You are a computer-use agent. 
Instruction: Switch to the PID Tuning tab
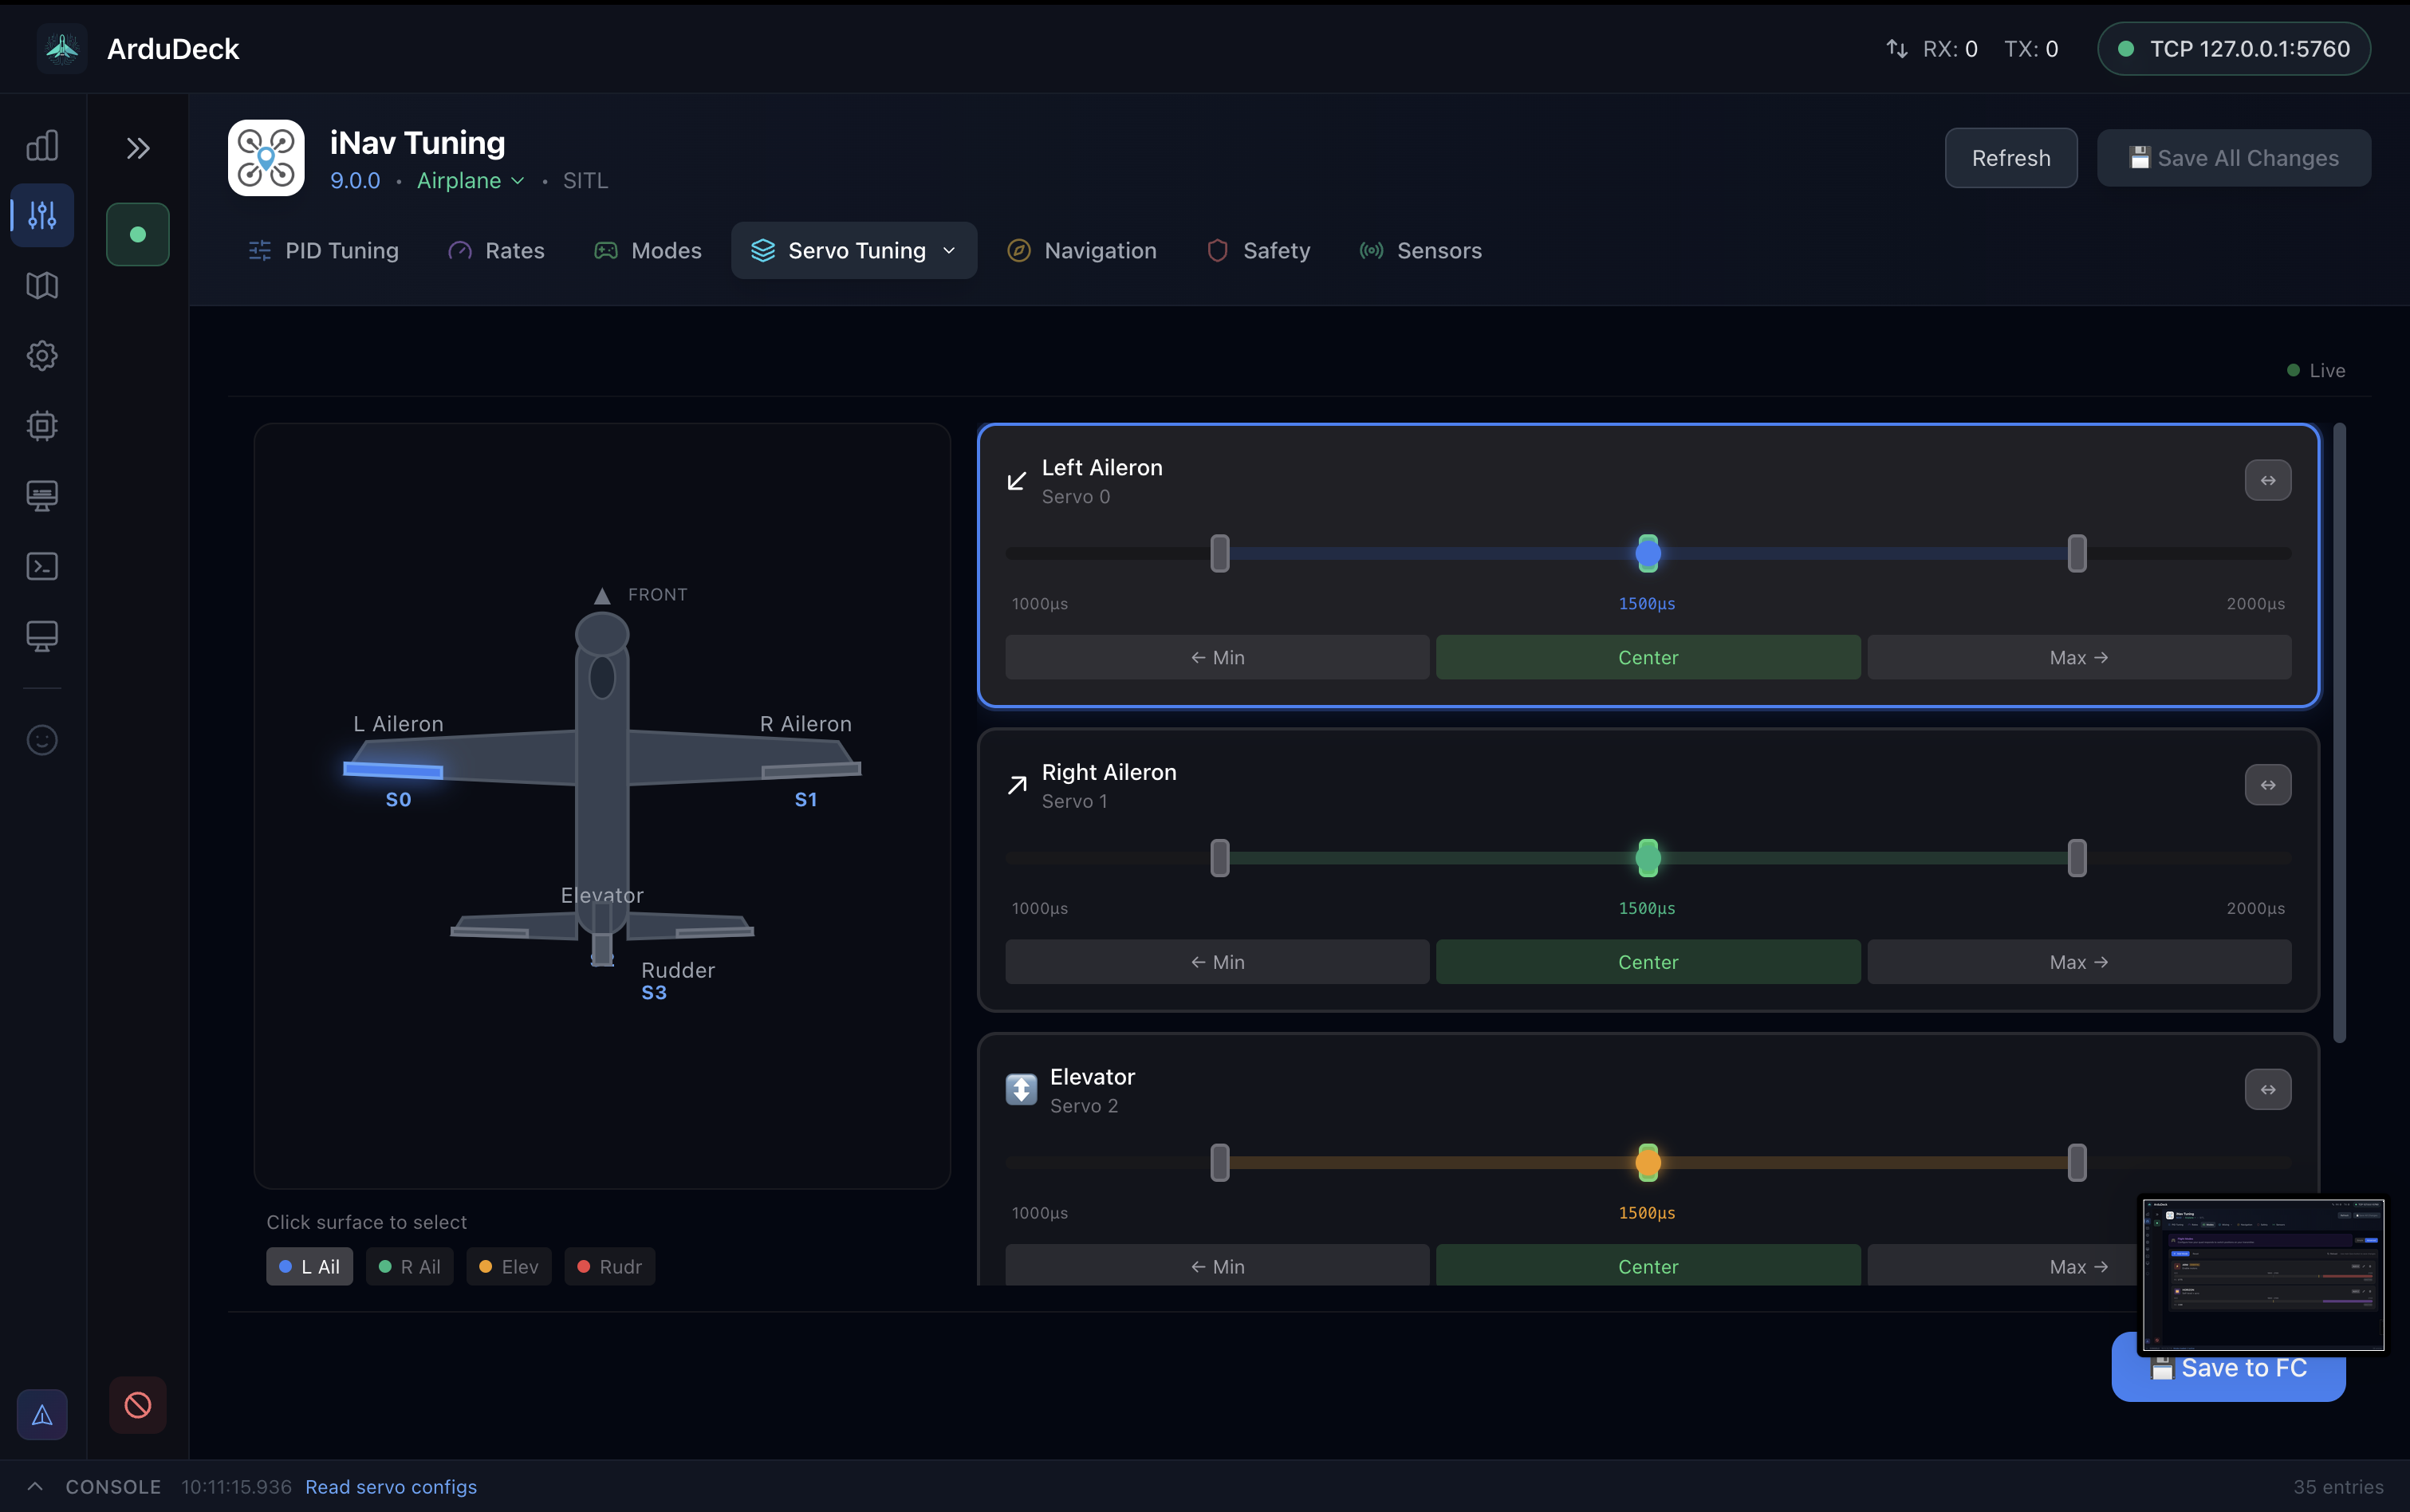point(323,250)
